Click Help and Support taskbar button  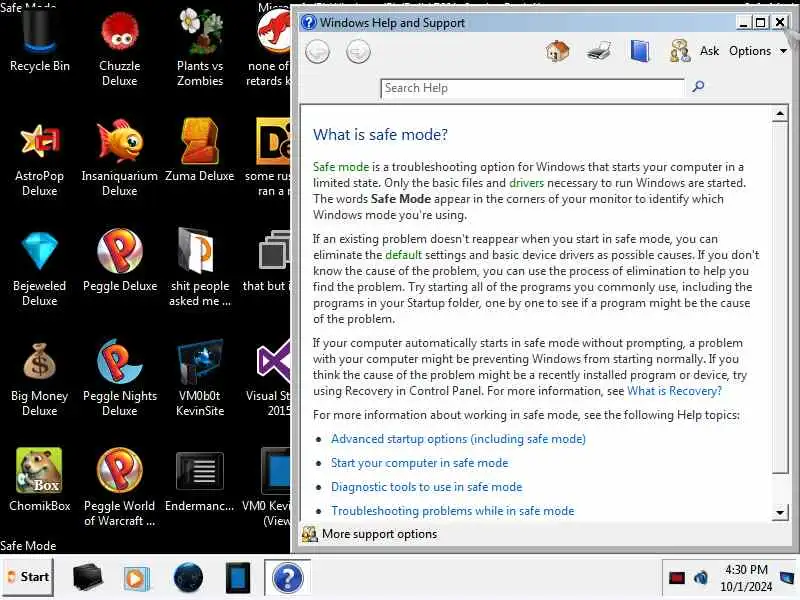pyautogui.click(x=288, y=578)
